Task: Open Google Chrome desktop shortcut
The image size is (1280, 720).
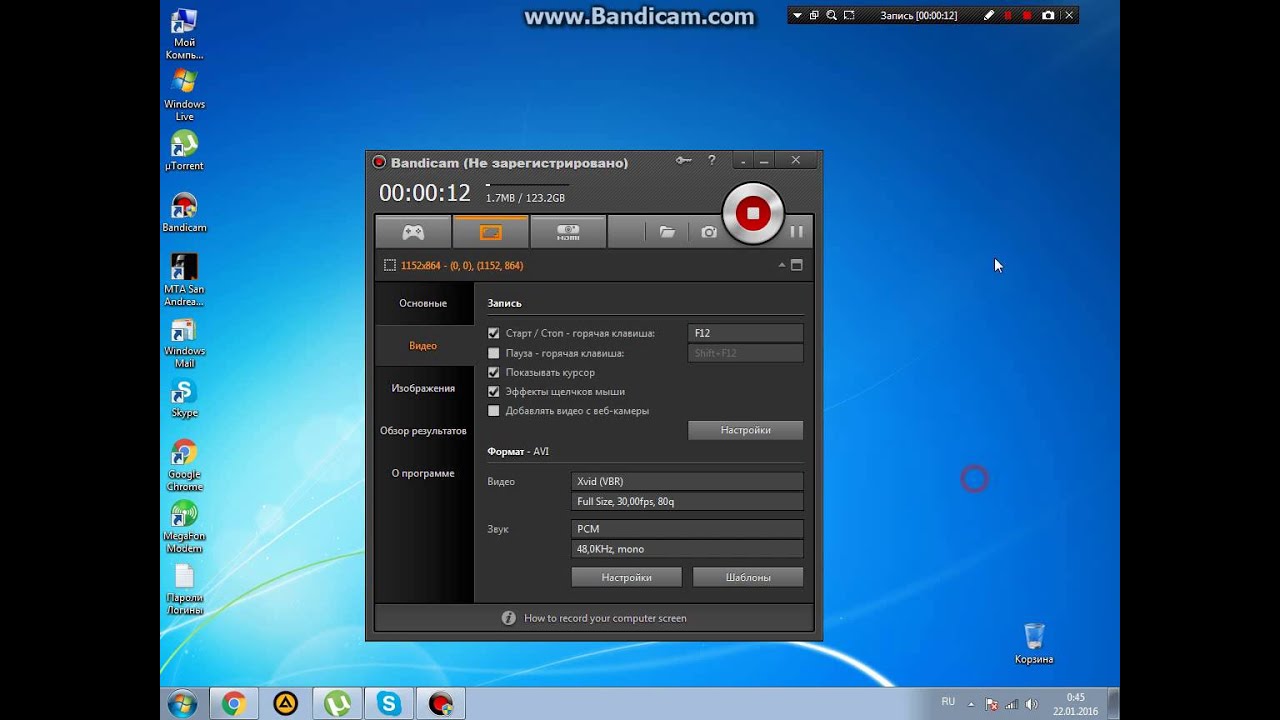Action: click(184, 466)
